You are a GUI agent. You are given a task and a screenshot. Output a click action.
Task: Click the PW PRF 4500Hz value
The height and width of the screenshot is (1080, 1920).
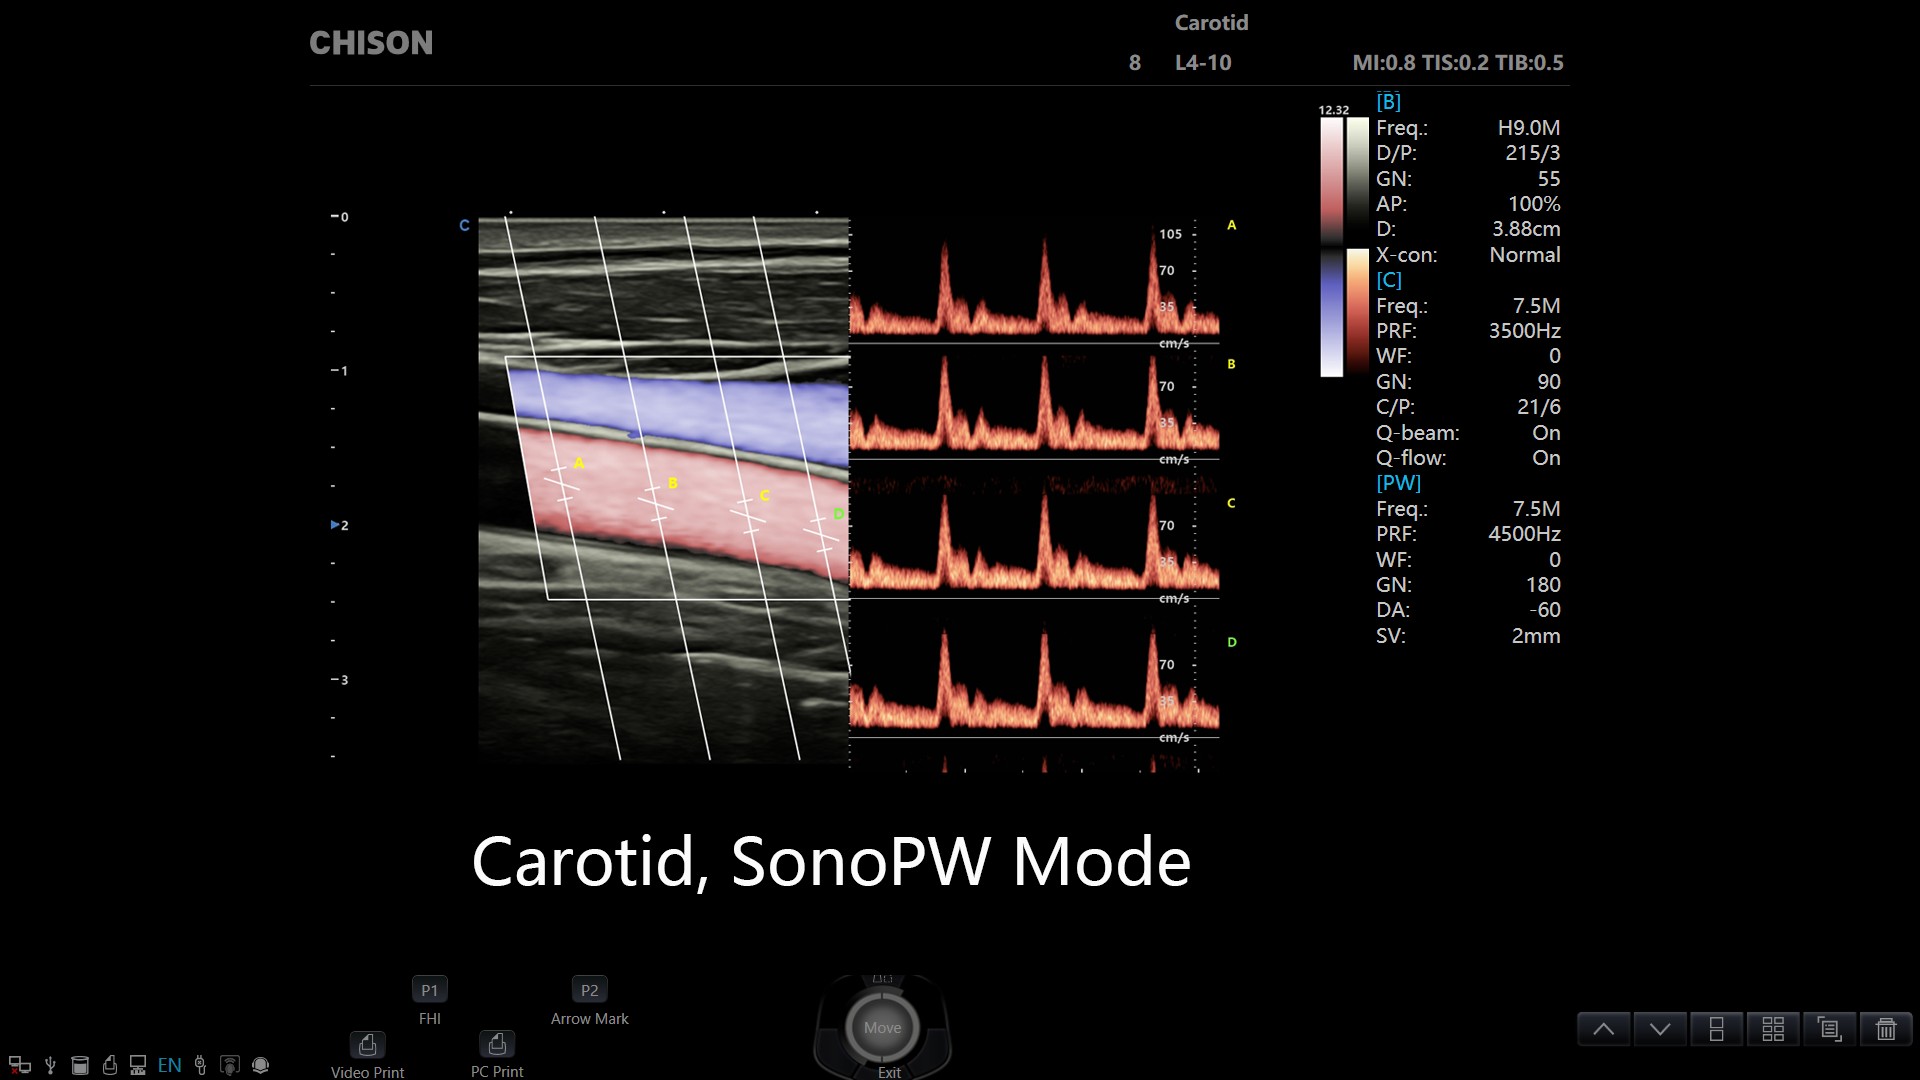point(1524,534)
